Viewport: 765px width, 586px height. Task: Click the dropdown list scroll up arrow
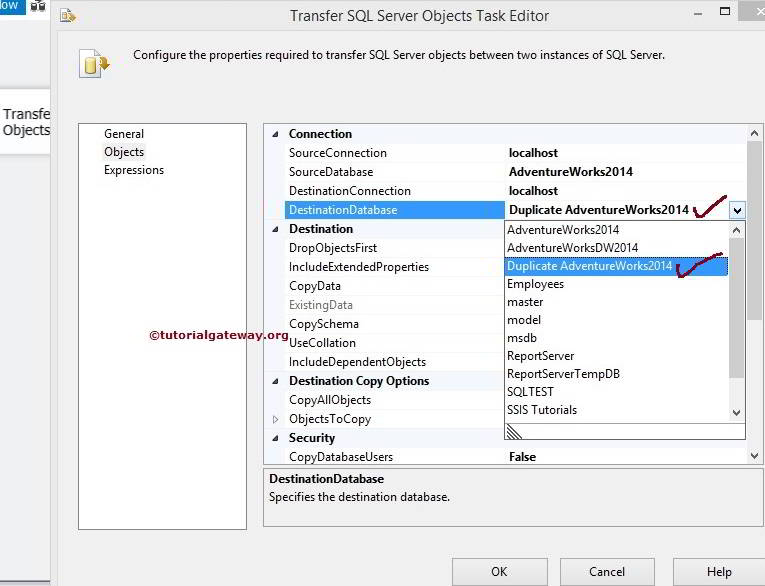737,230
